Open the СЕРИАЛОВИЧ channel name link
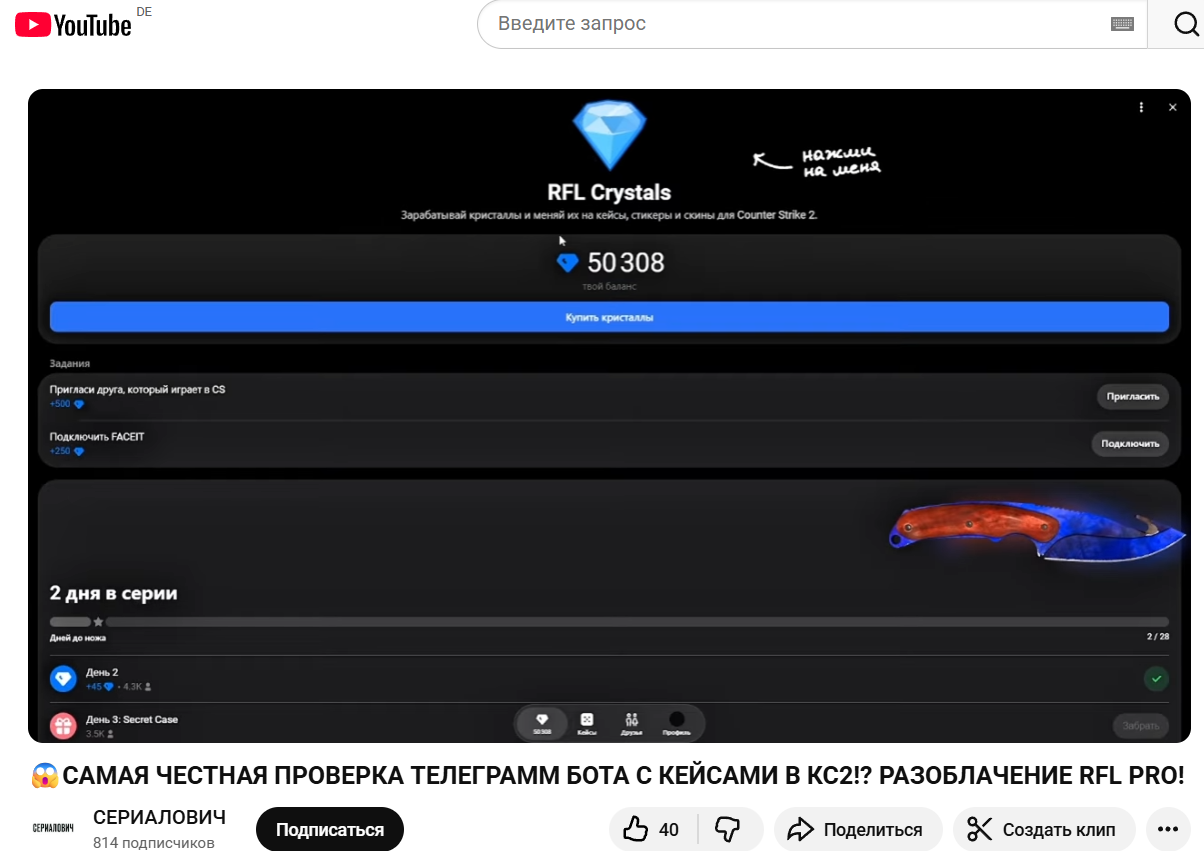Image resolution: width=1204 pixels, height=851 pixels. (159, 817)
